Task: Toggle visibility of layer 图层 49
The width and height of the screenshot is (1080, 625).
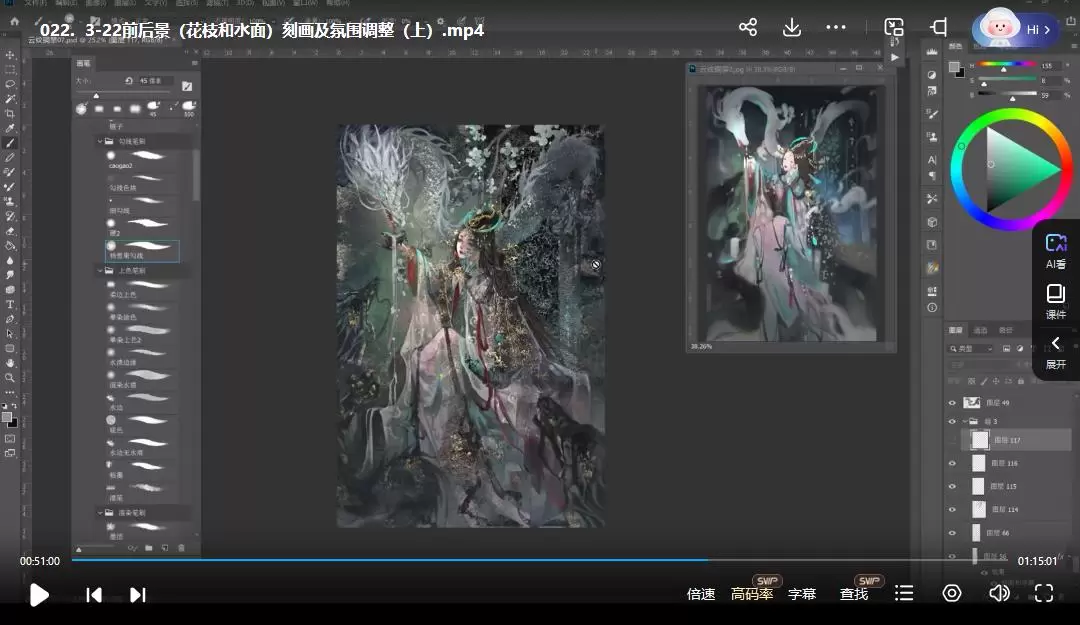Action: (952, 403)
